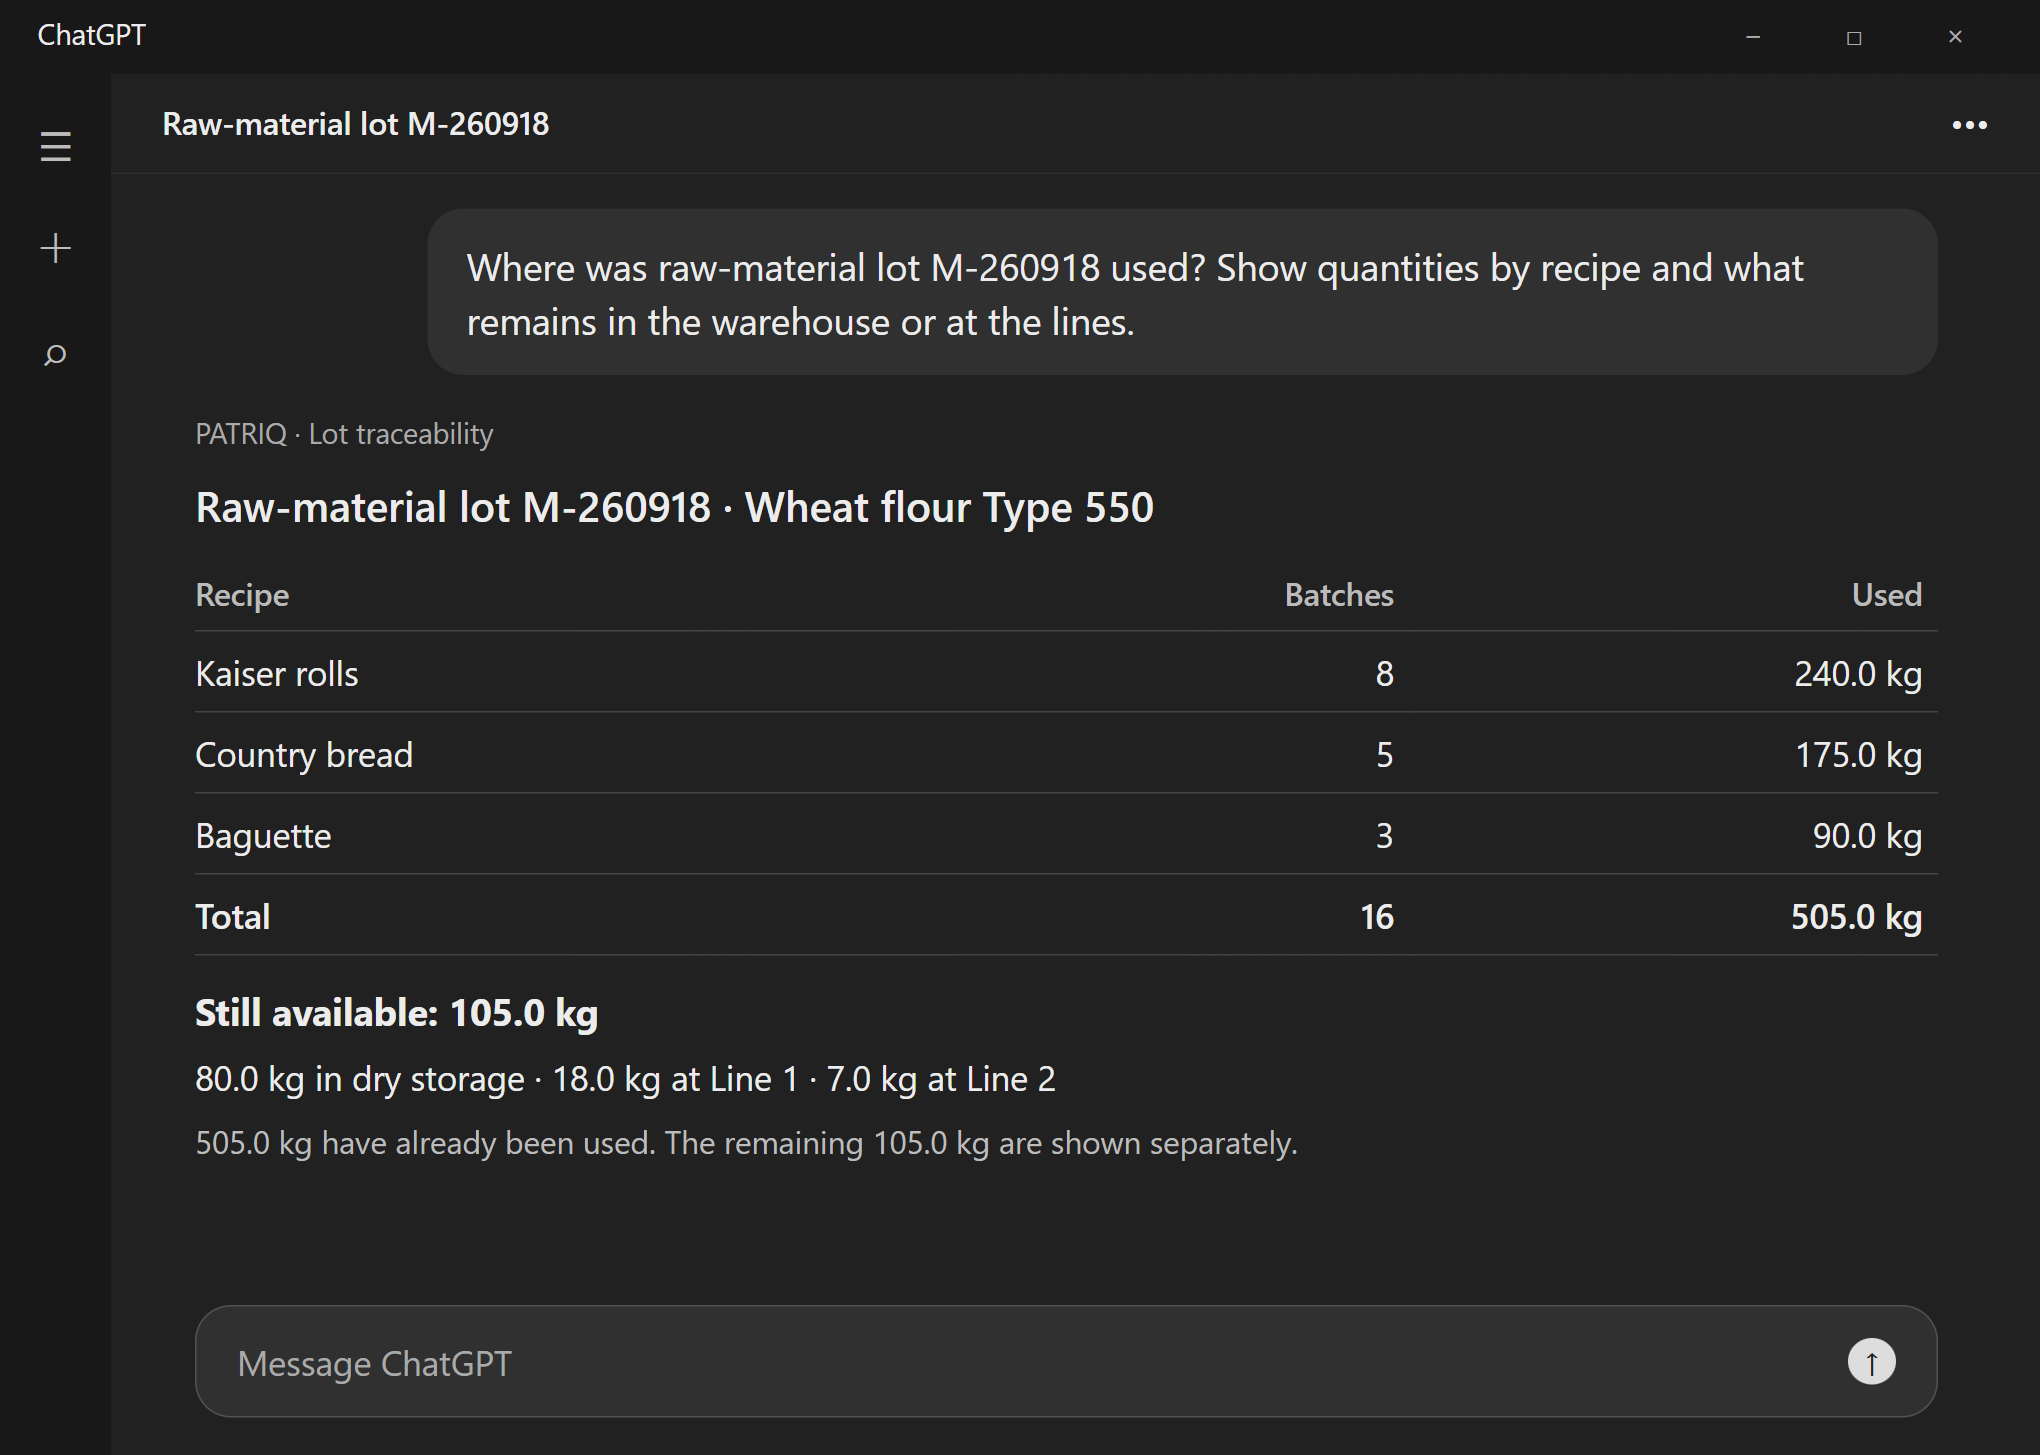
Task: Select the Kaiser rolls recipe cell
Action: (277, 674)
